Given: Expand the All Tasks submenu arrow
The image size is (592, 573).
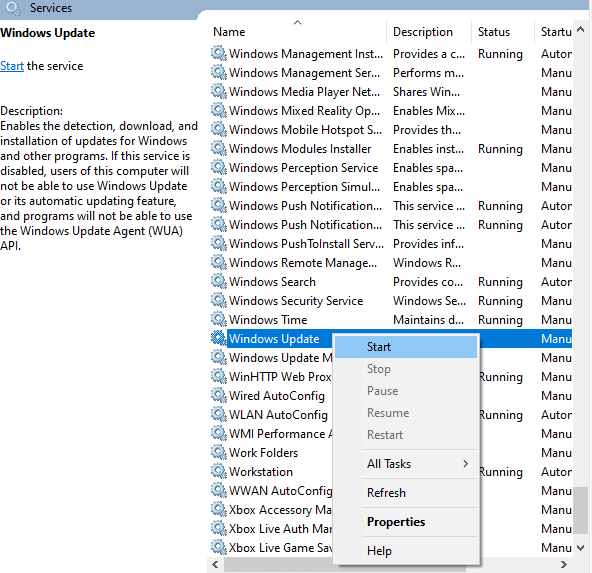Looking at the screenshot, I should coord(466,464).
